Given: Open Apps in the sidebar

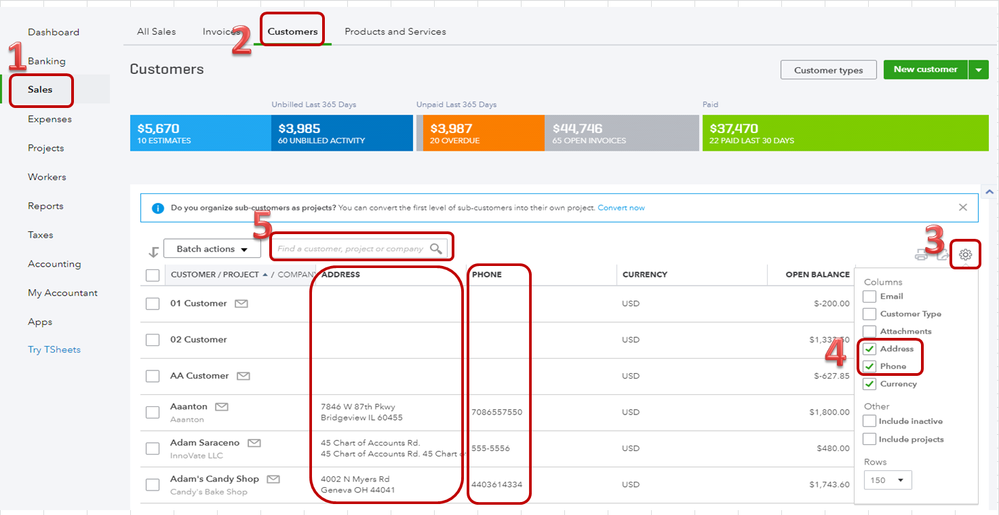Looking at the screenshot, I should [x=40, y=322].
